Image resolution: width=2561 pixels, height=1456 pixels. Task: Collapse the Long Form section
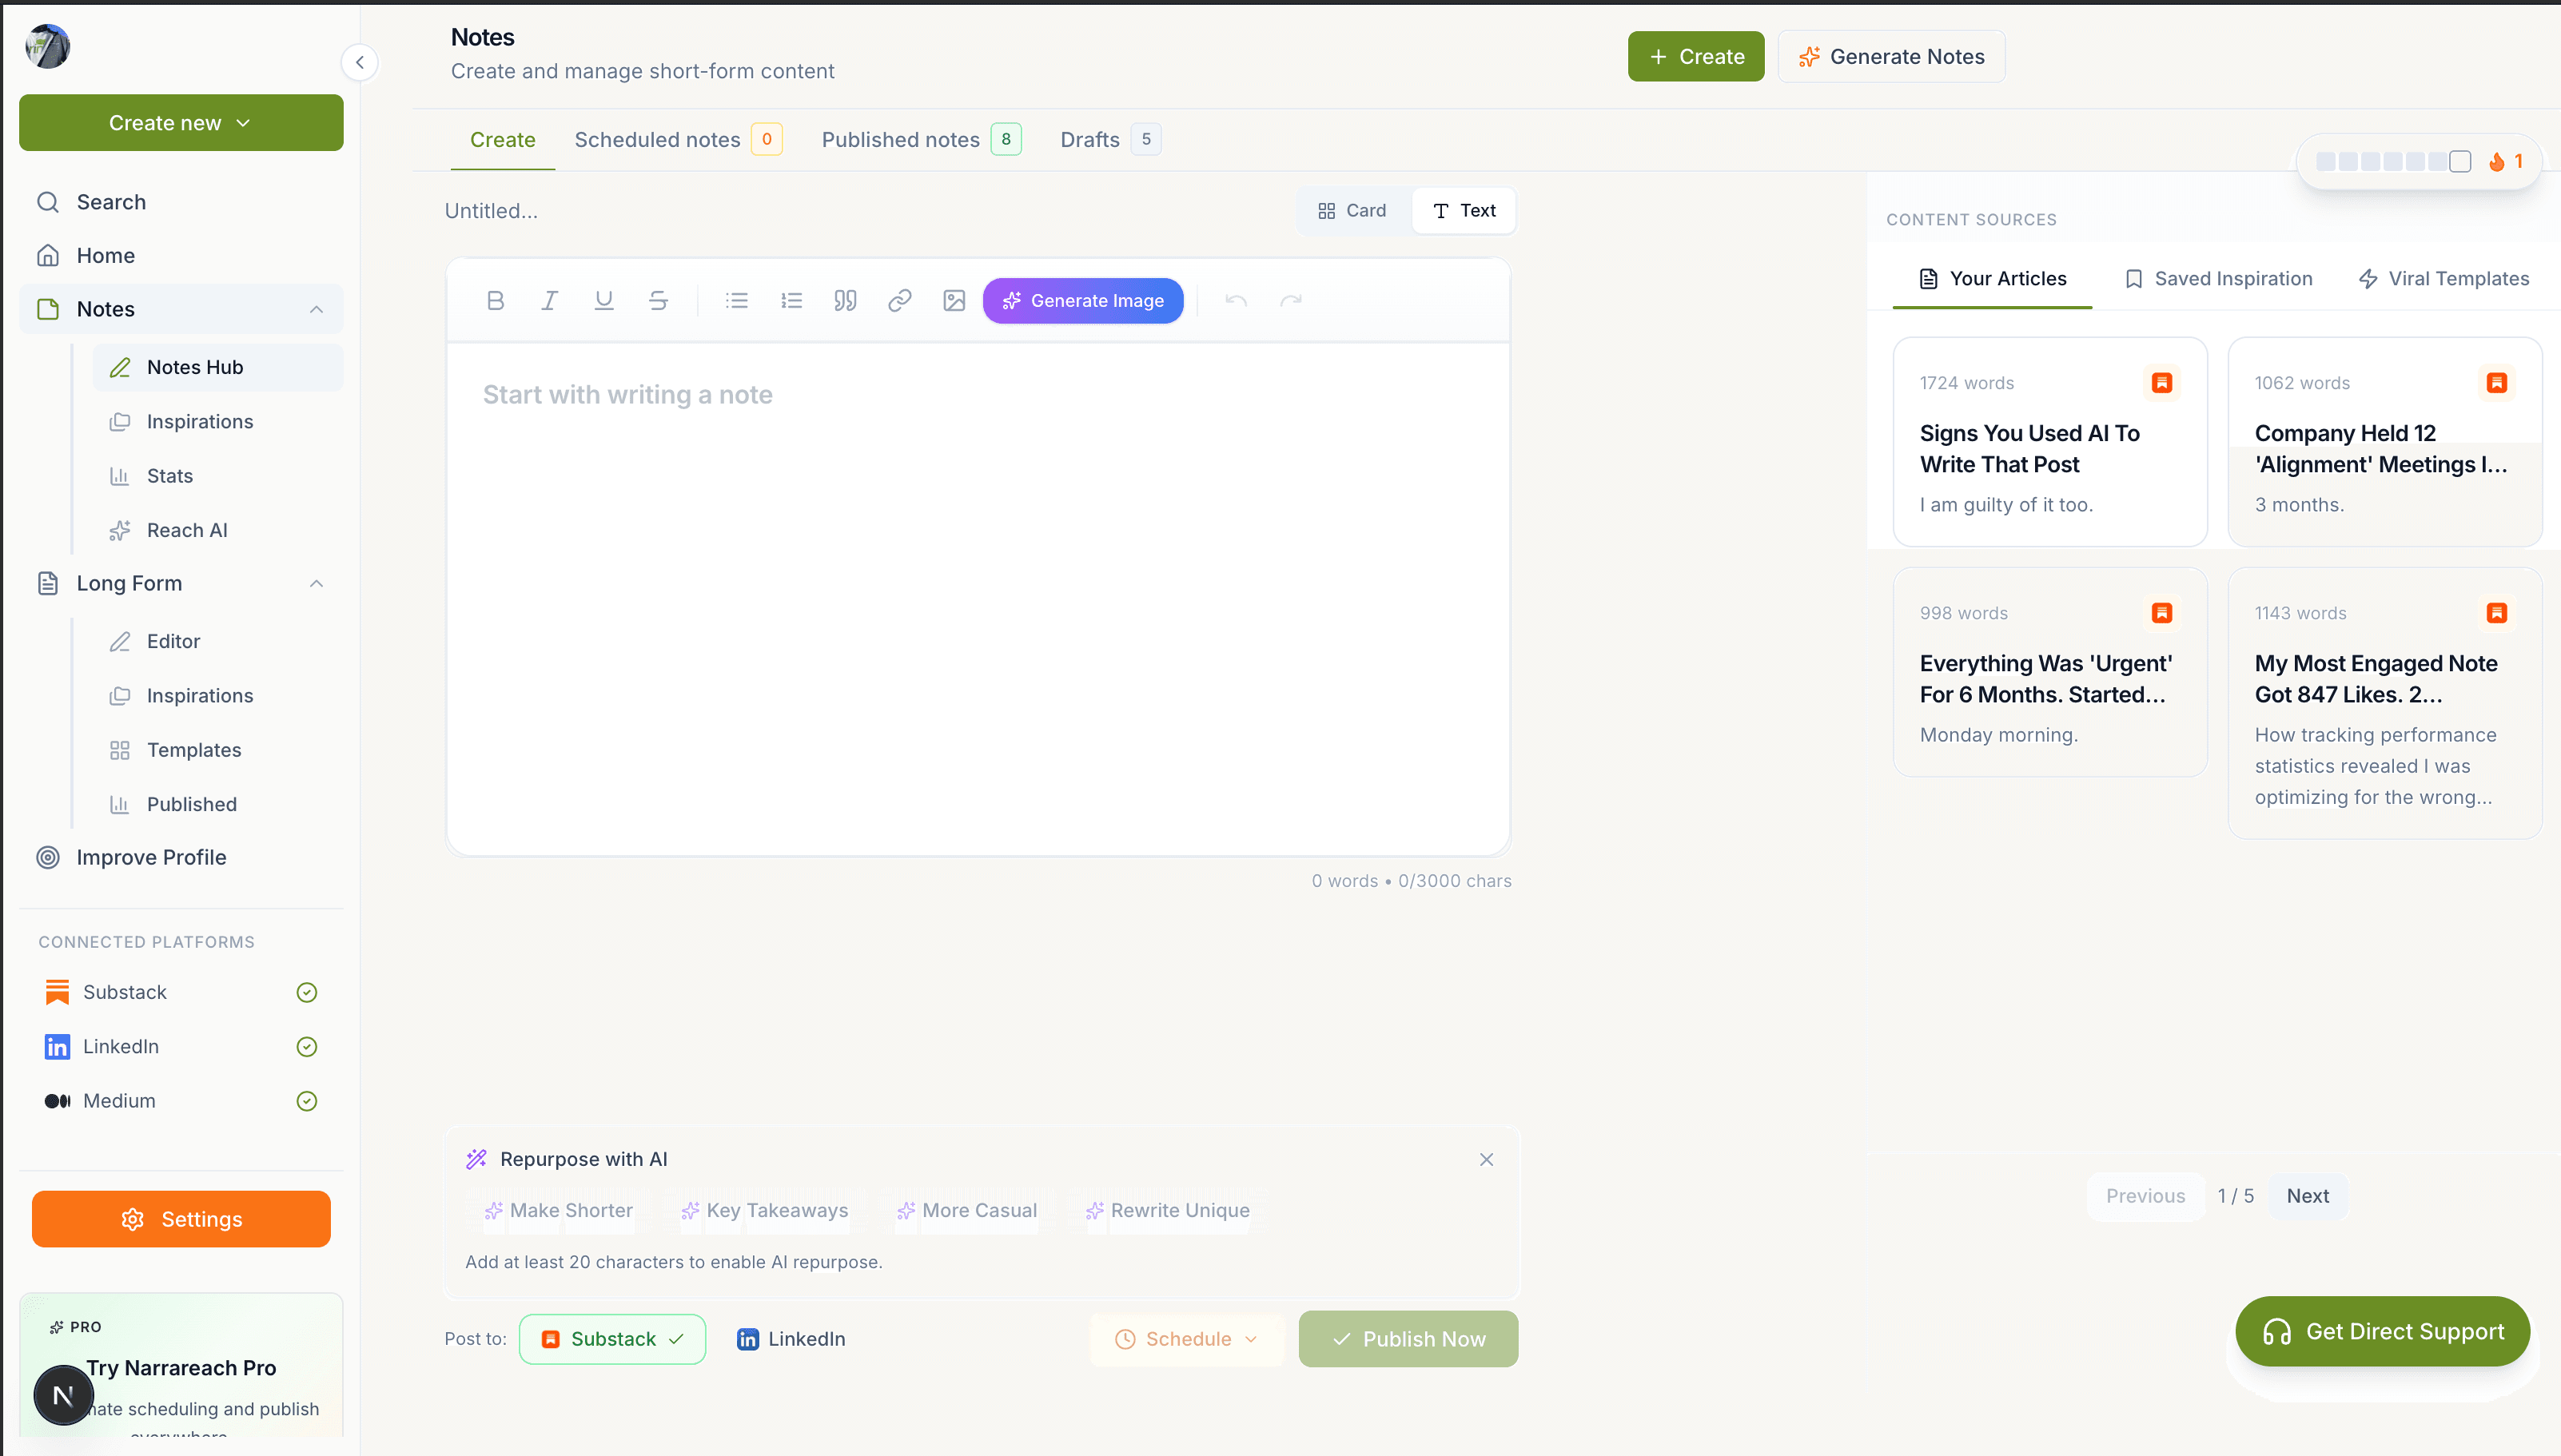click(316, 583)
